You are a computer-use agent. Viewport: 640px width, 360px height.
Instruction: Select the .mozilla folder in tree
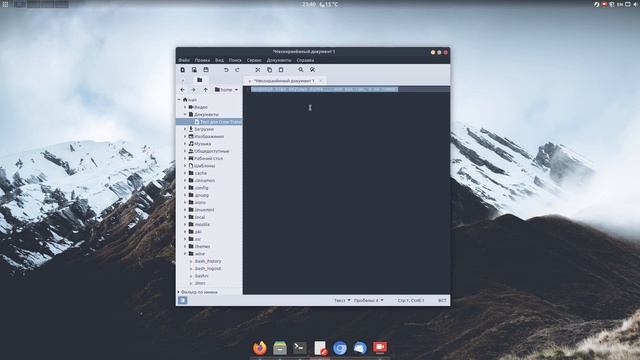[x=209, y=224]
